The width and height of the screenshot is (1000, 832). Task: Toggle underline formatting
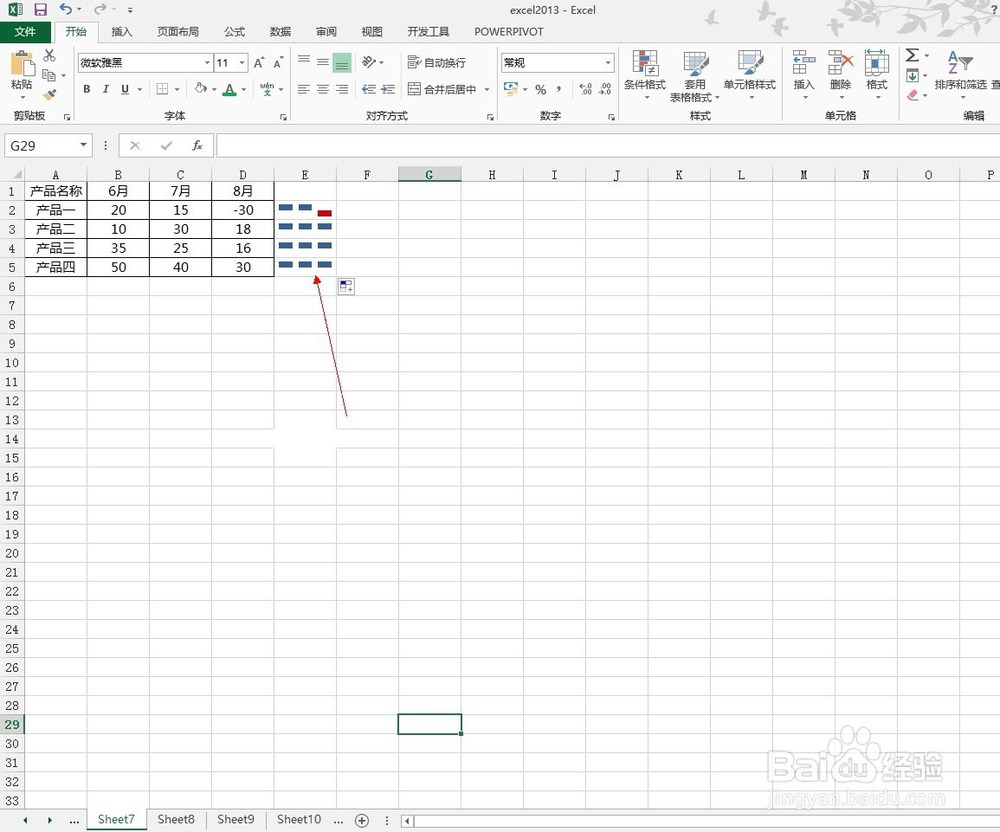coord(124,89)
